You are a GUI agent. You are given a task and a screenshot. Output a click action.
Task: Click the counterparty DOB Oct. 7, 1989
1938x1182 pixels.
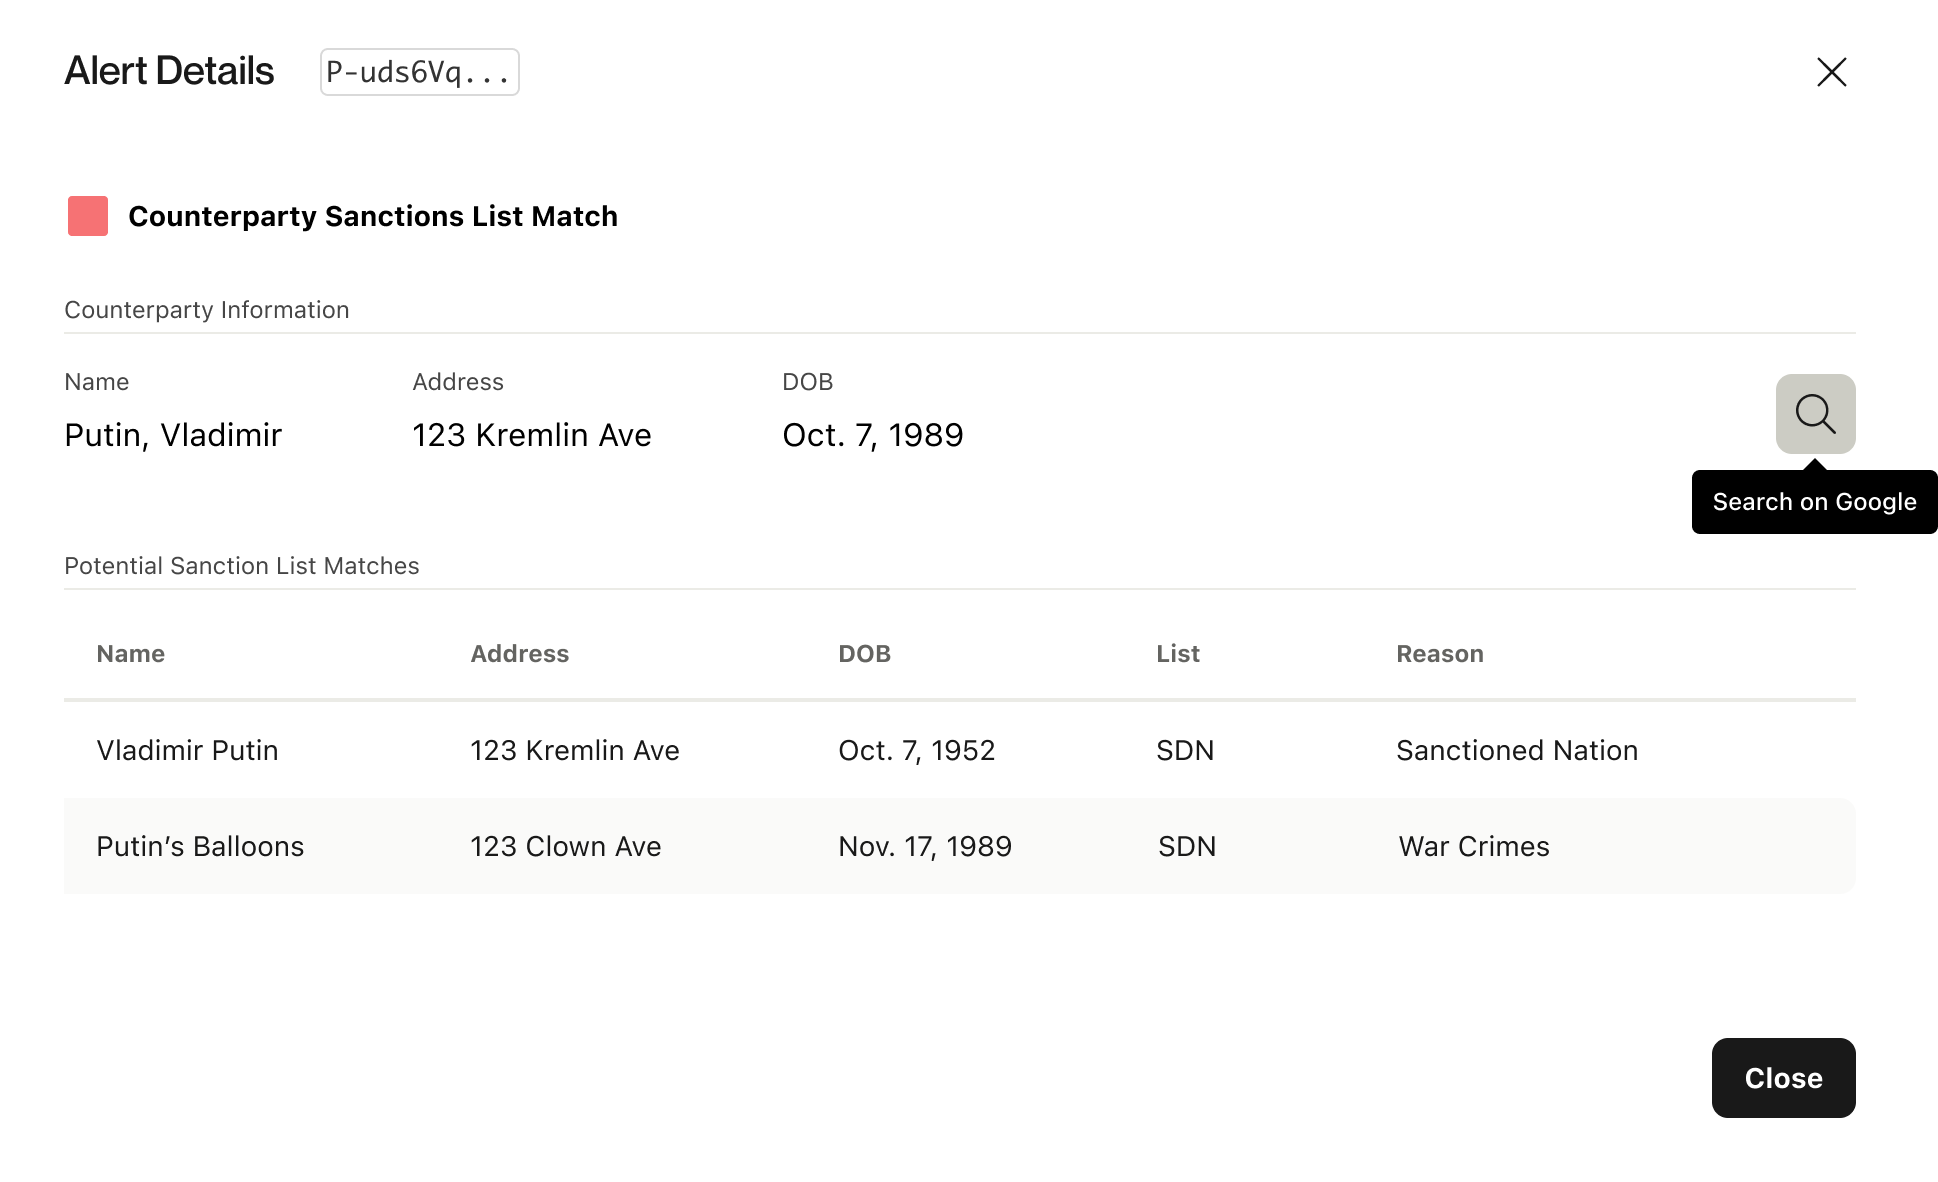872,435
